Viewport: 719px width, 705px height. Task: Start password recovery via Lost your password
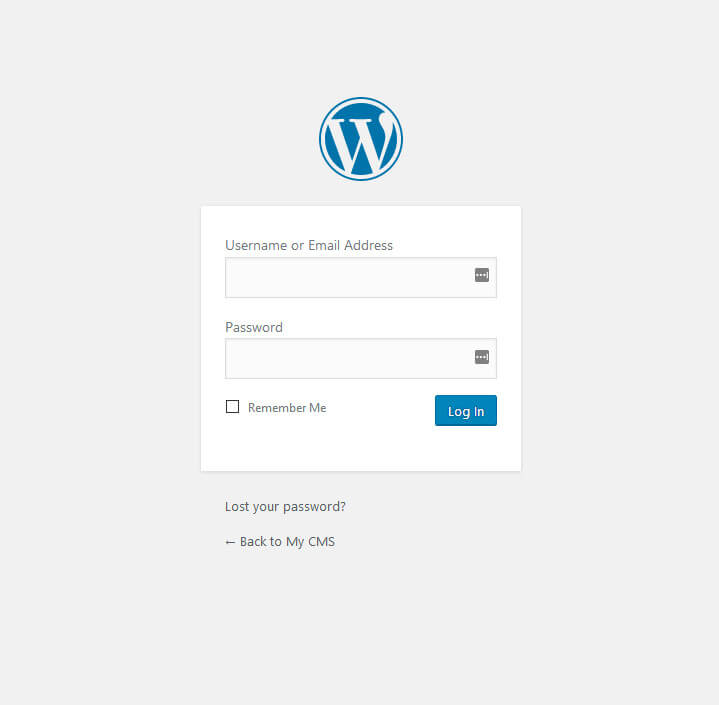click(x=285, y=506)
